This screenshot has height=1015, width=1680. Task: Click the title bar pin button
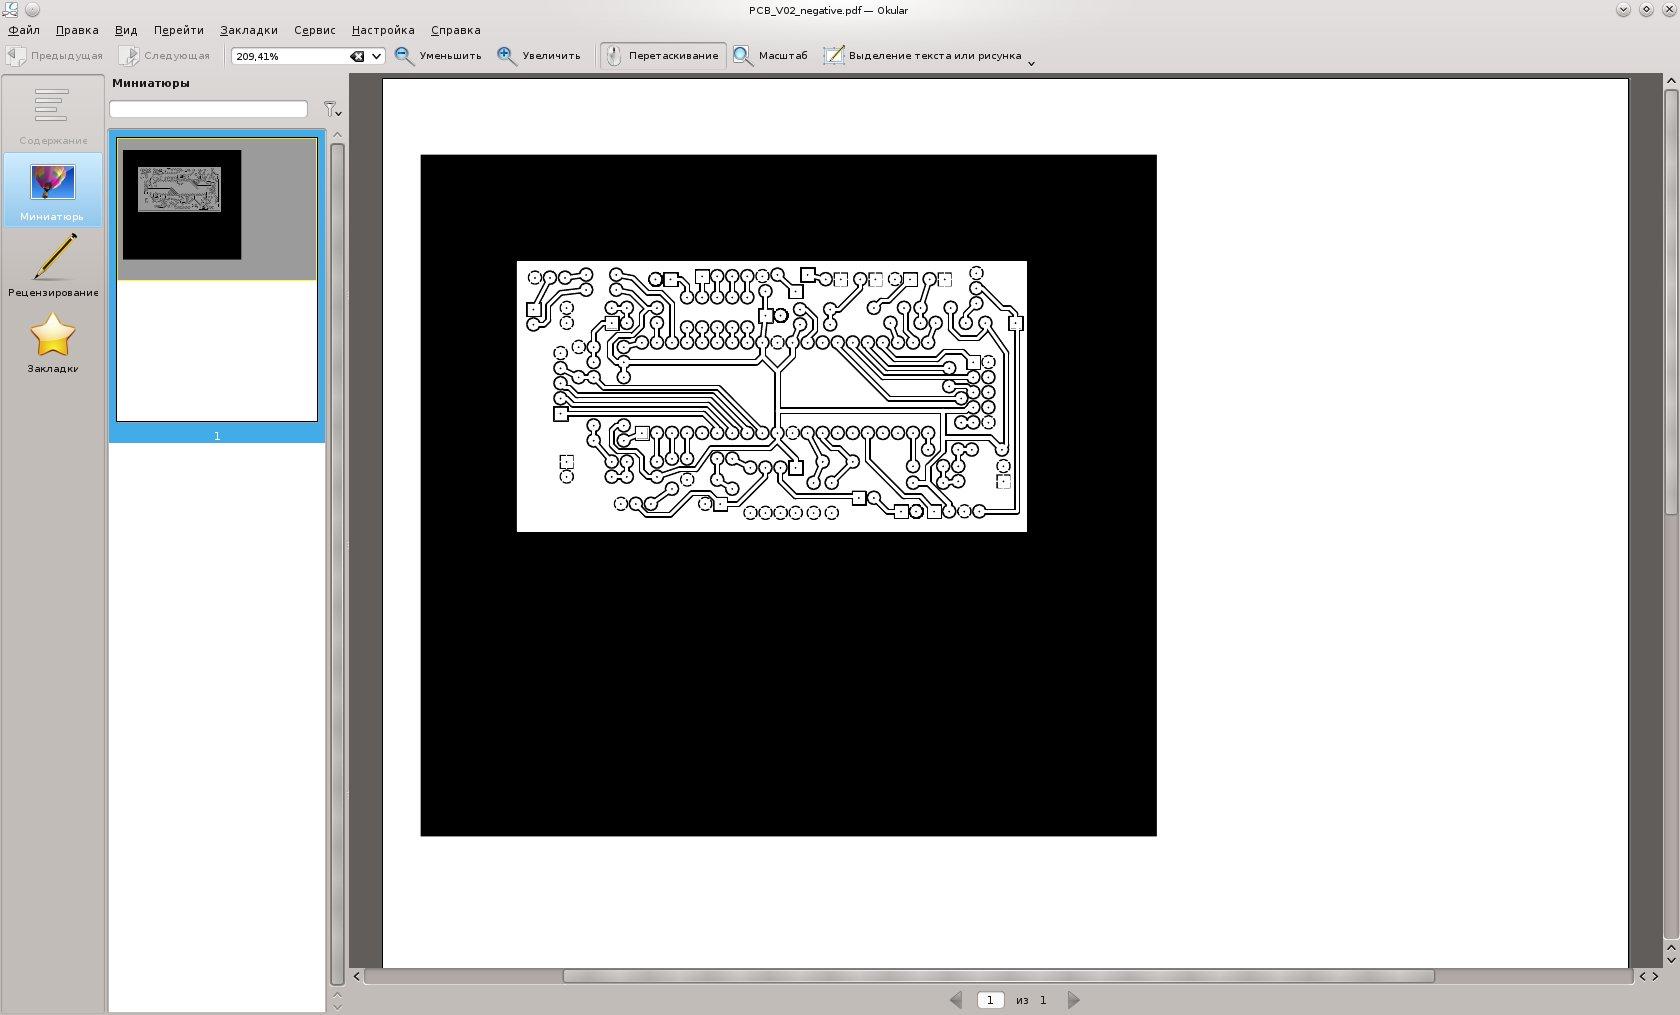32,10
